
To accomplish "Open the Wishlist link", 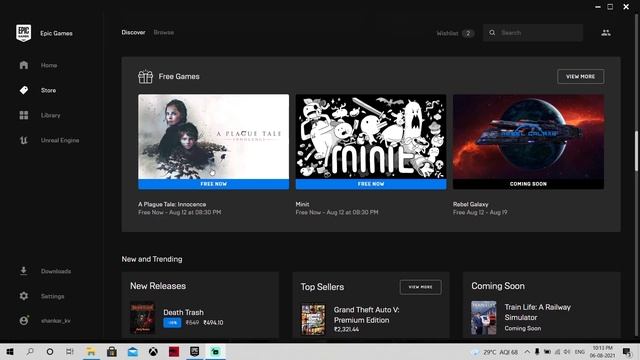I will coord(447,33).
